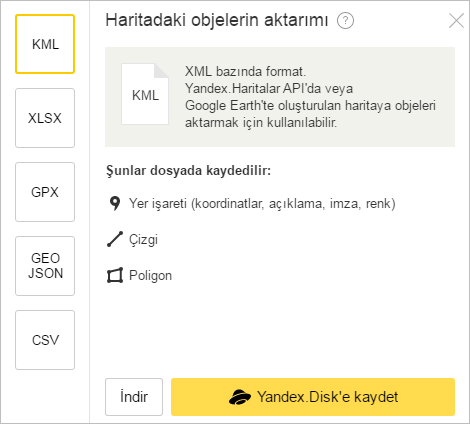This screenshot has width=470, height=424.
Task: Click the Poligon label text
Action: tap(150, 276)
